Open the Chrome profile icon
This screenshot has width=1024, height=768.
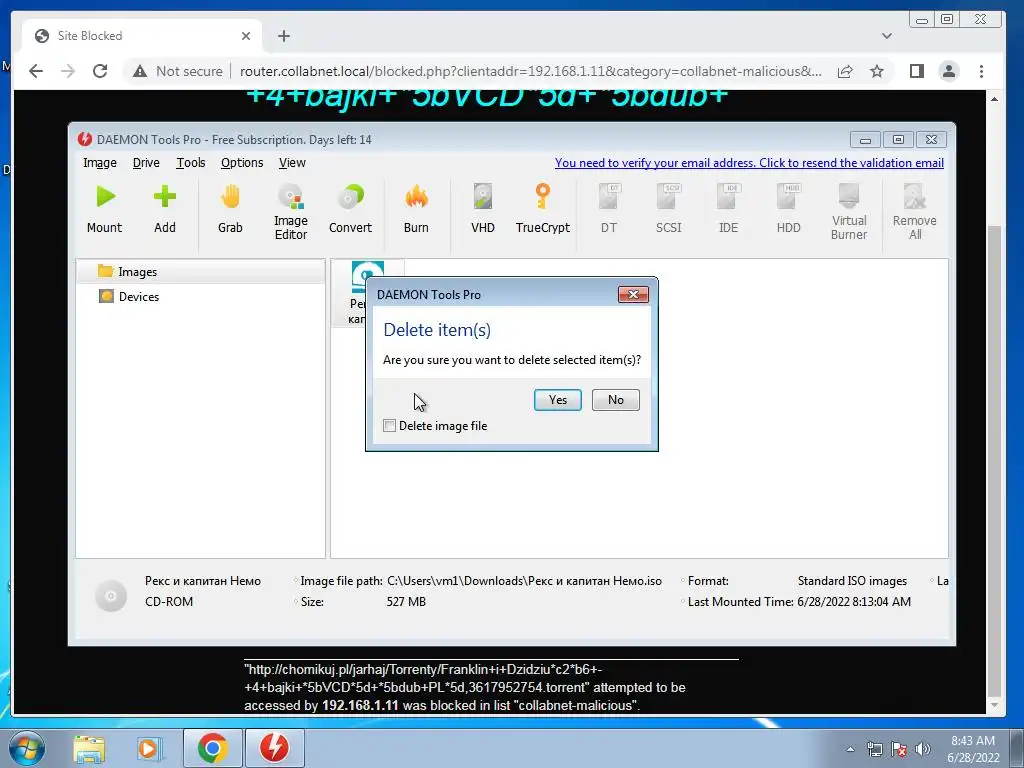point(949,71)
